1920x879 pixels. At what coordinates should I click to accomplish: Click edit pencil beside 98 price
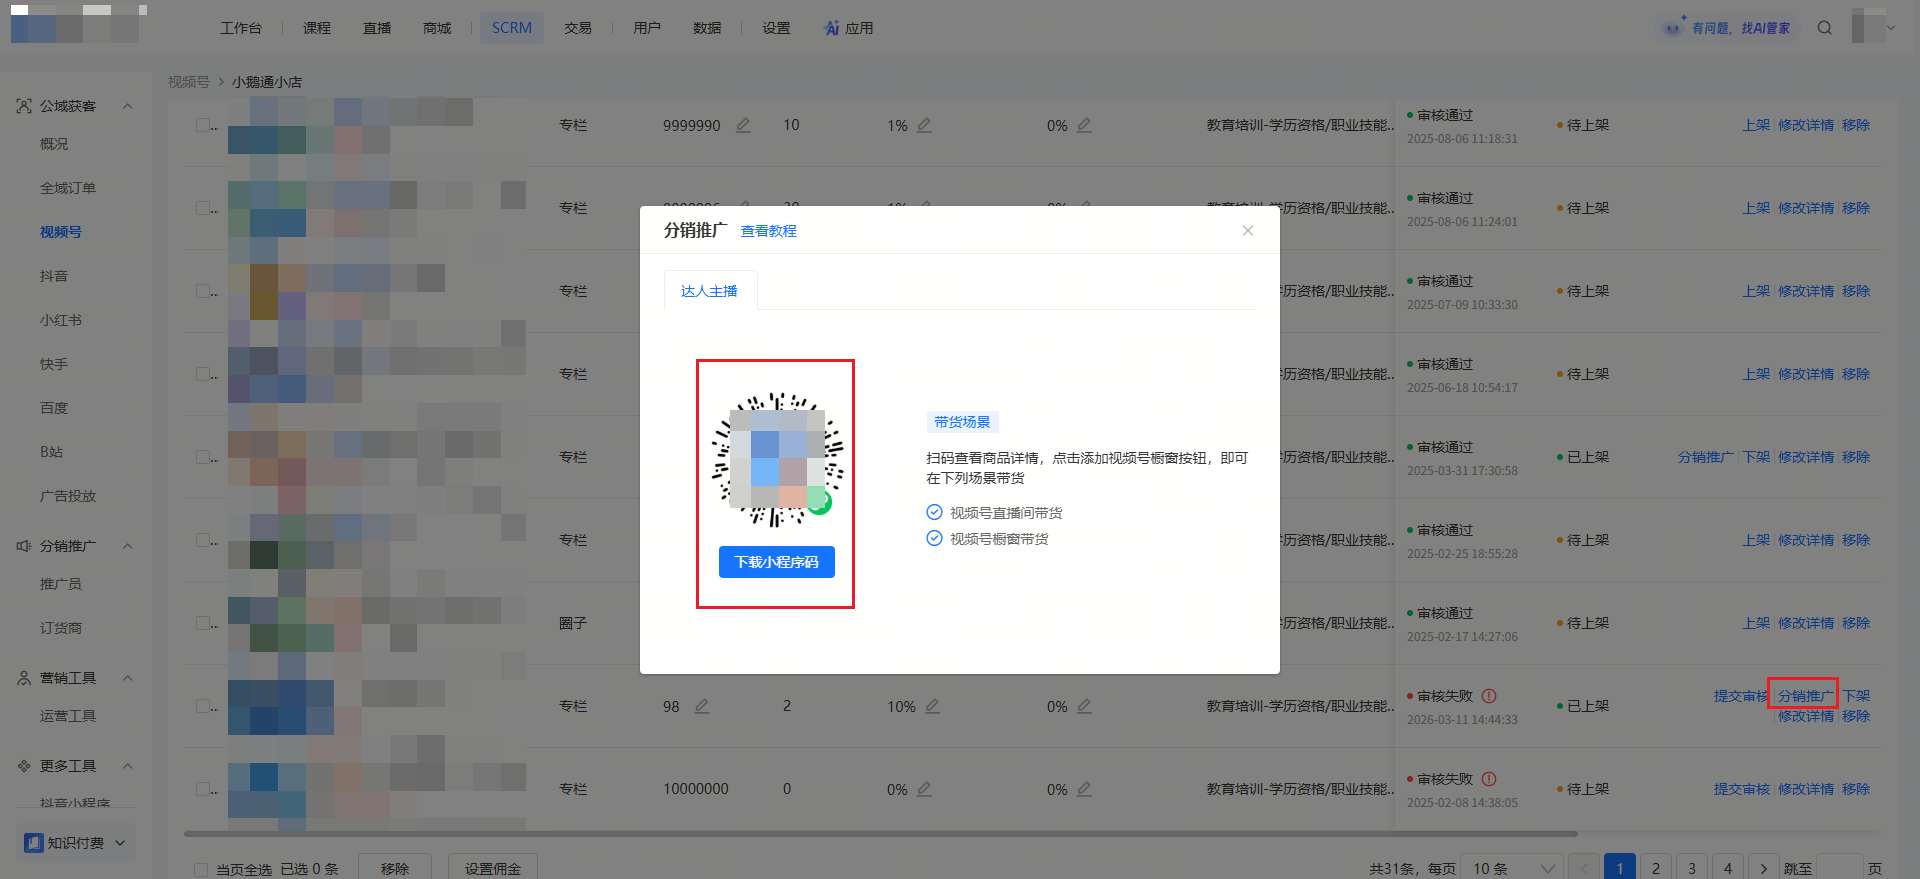702,706
